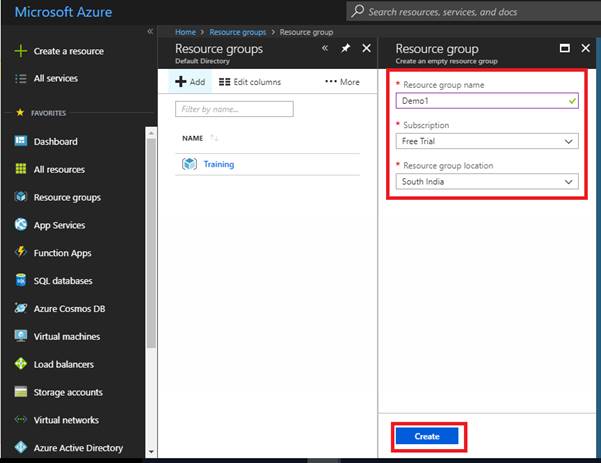The width and height of the screenshot is (601, 463).
Task: Go to Home breadcrumb
Action: 186,32
